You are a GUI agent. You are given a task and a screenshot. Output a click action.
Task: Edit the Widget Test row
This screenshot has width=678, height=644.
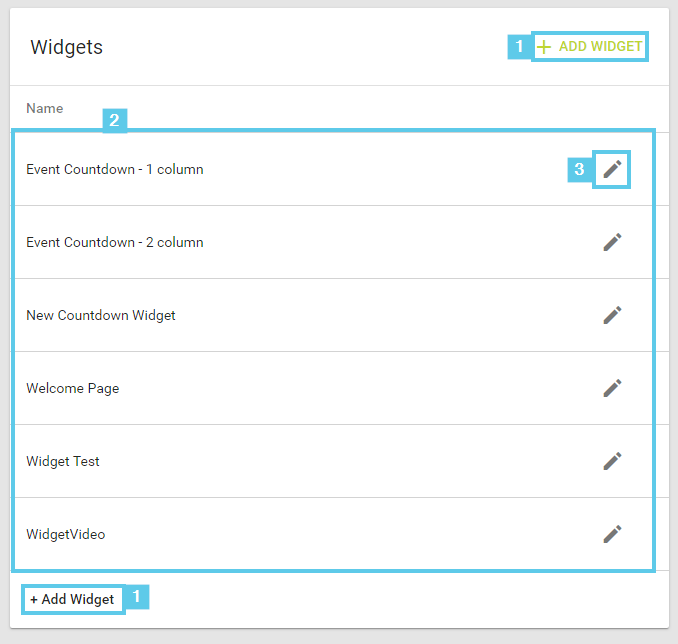612,461
